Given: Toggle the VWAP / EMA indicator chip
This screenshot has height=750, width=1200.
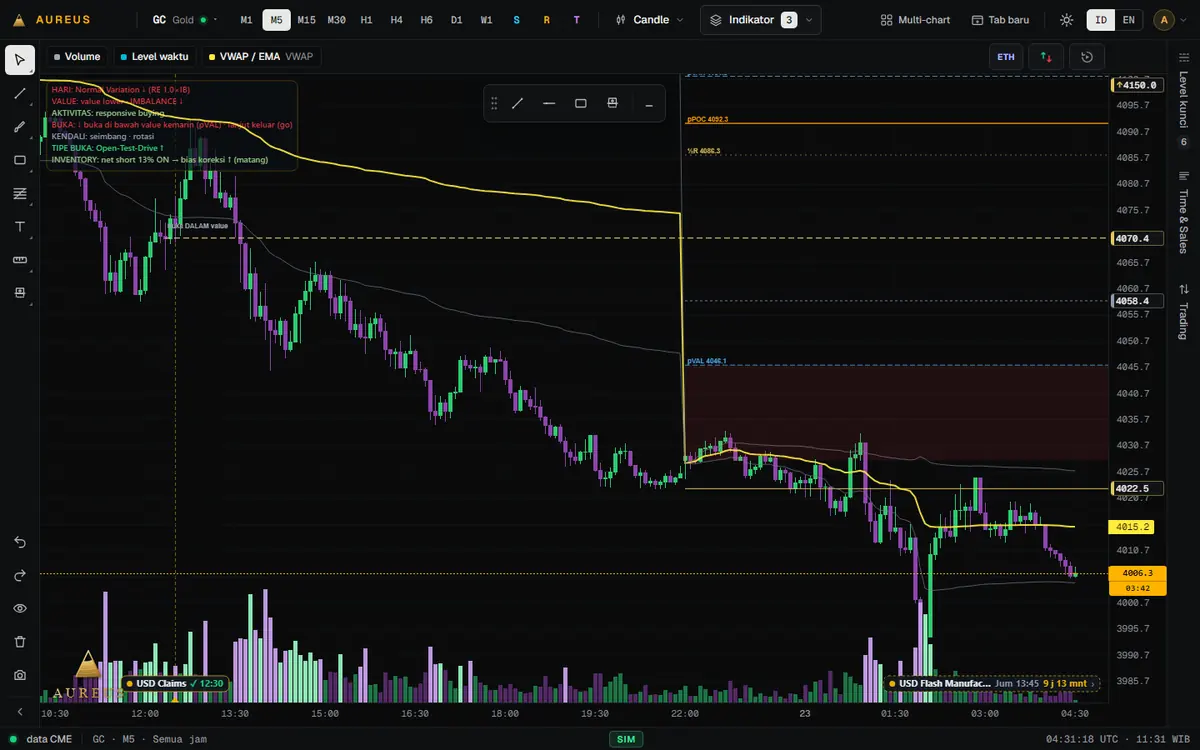Looking at the screenshot, I should (260, 57).
